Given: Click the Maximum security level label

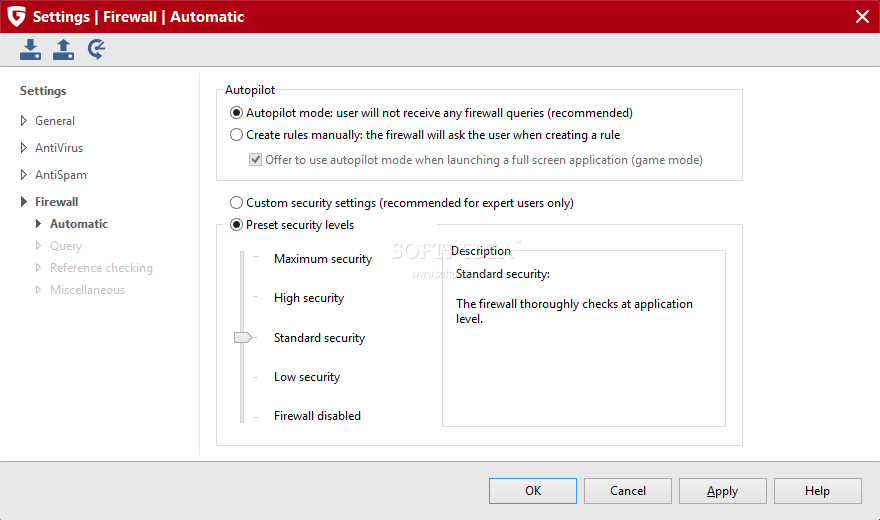Looking at the screenshot, I should click(x=322, y=259).
